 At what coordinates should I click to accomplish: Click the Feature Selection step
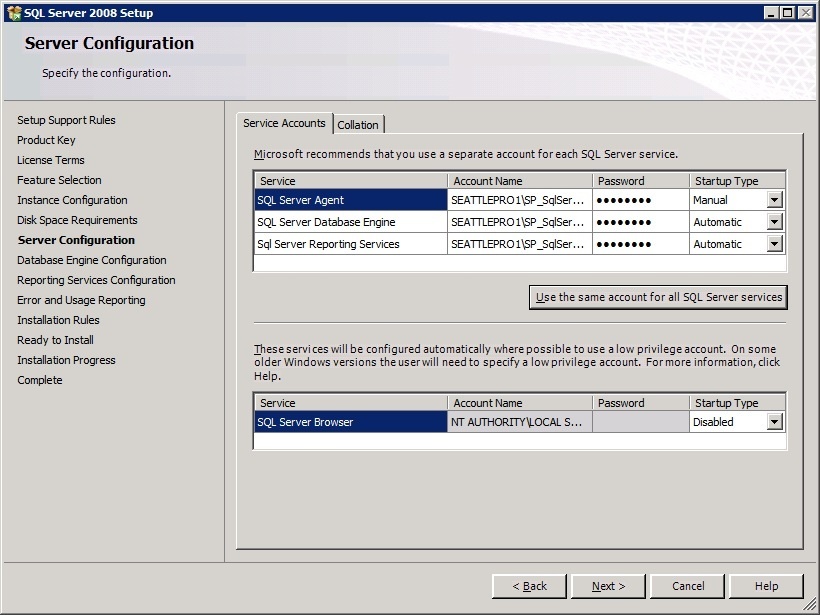pos(59,180)
